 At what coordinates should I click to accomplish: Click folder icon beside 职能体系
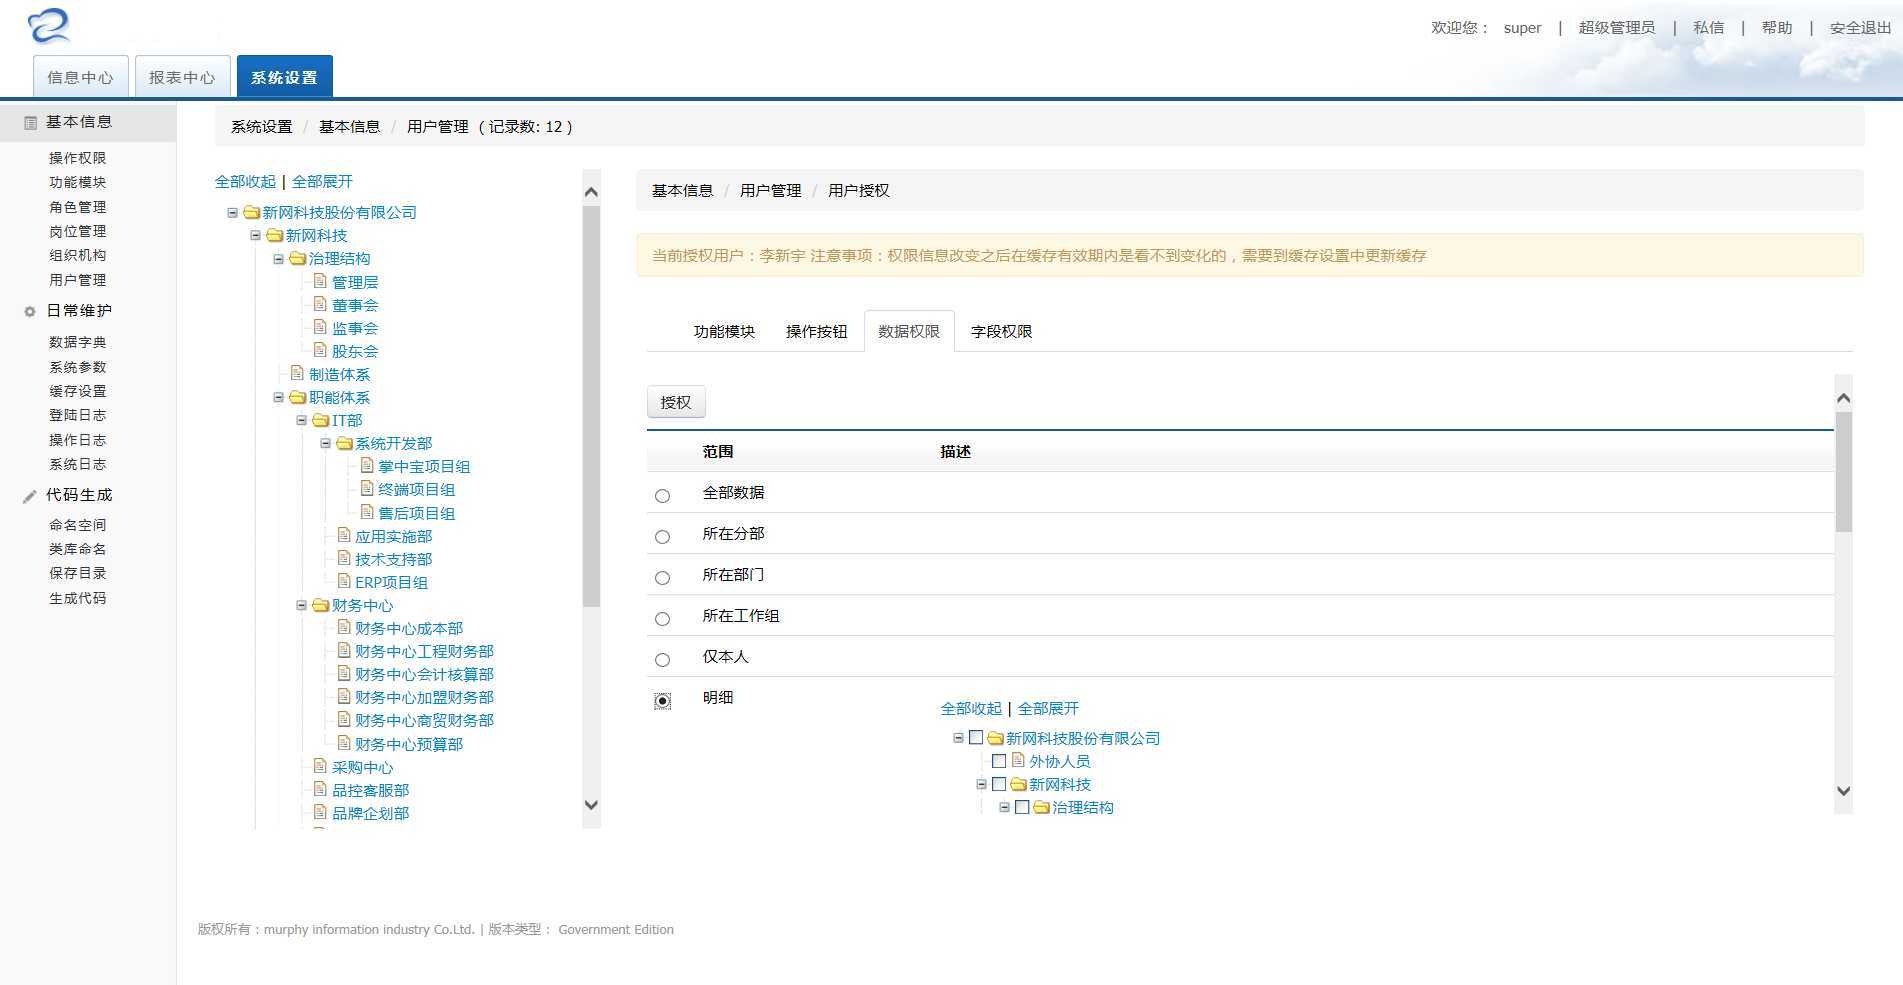click(298, 397)
